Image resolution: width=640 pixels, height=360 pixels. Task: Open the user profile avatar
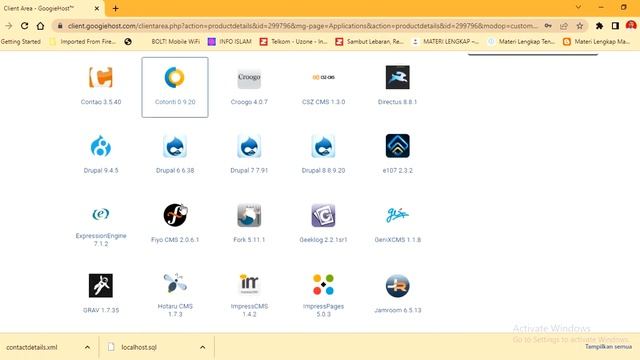point(631,26)
